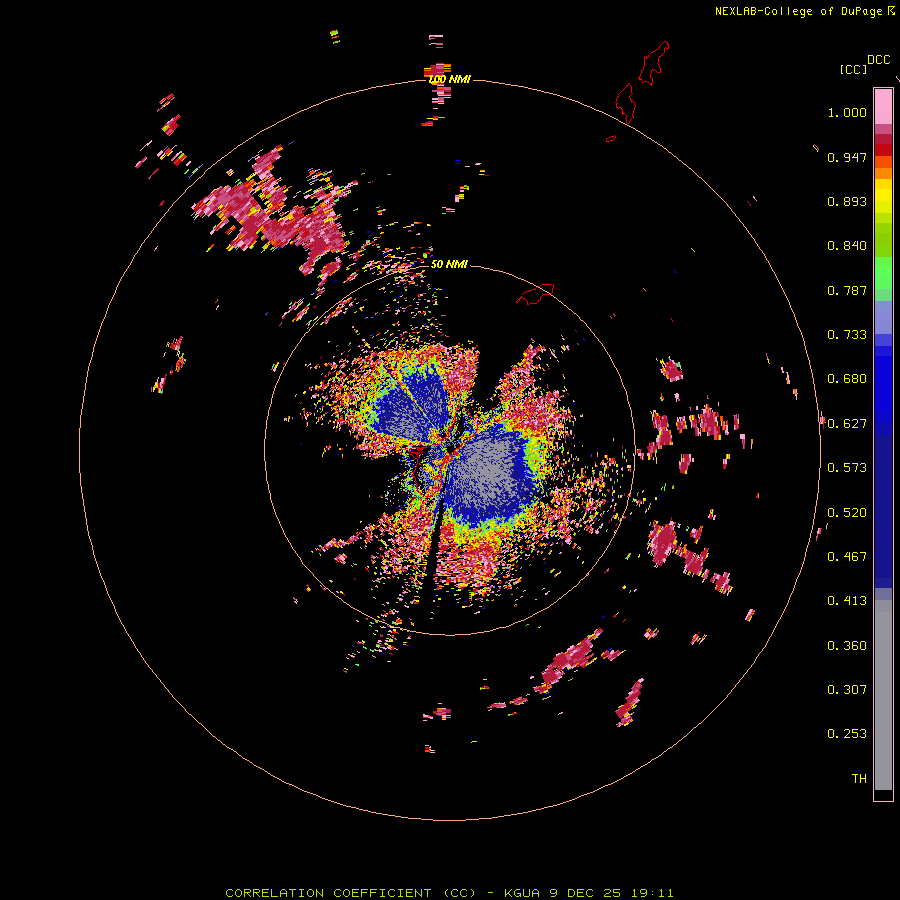Click the 0.627 color scale value

pos(847,424)
